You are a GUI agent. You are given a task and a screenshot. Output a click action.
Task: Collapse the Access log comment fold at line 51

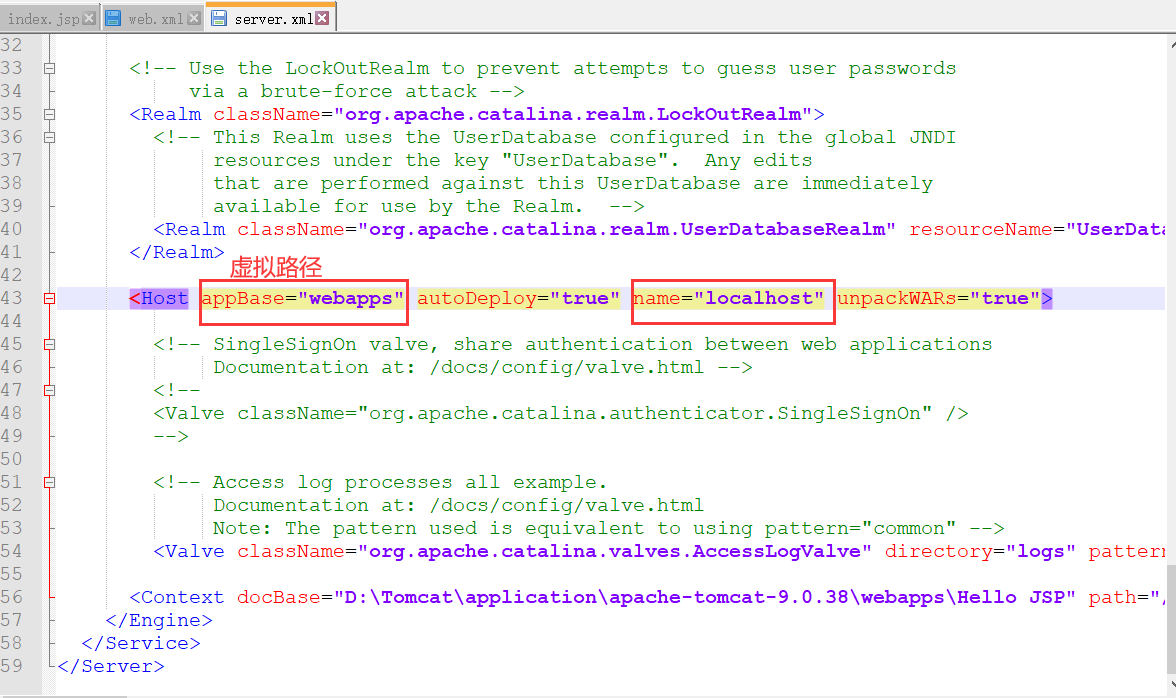point(49,481)
